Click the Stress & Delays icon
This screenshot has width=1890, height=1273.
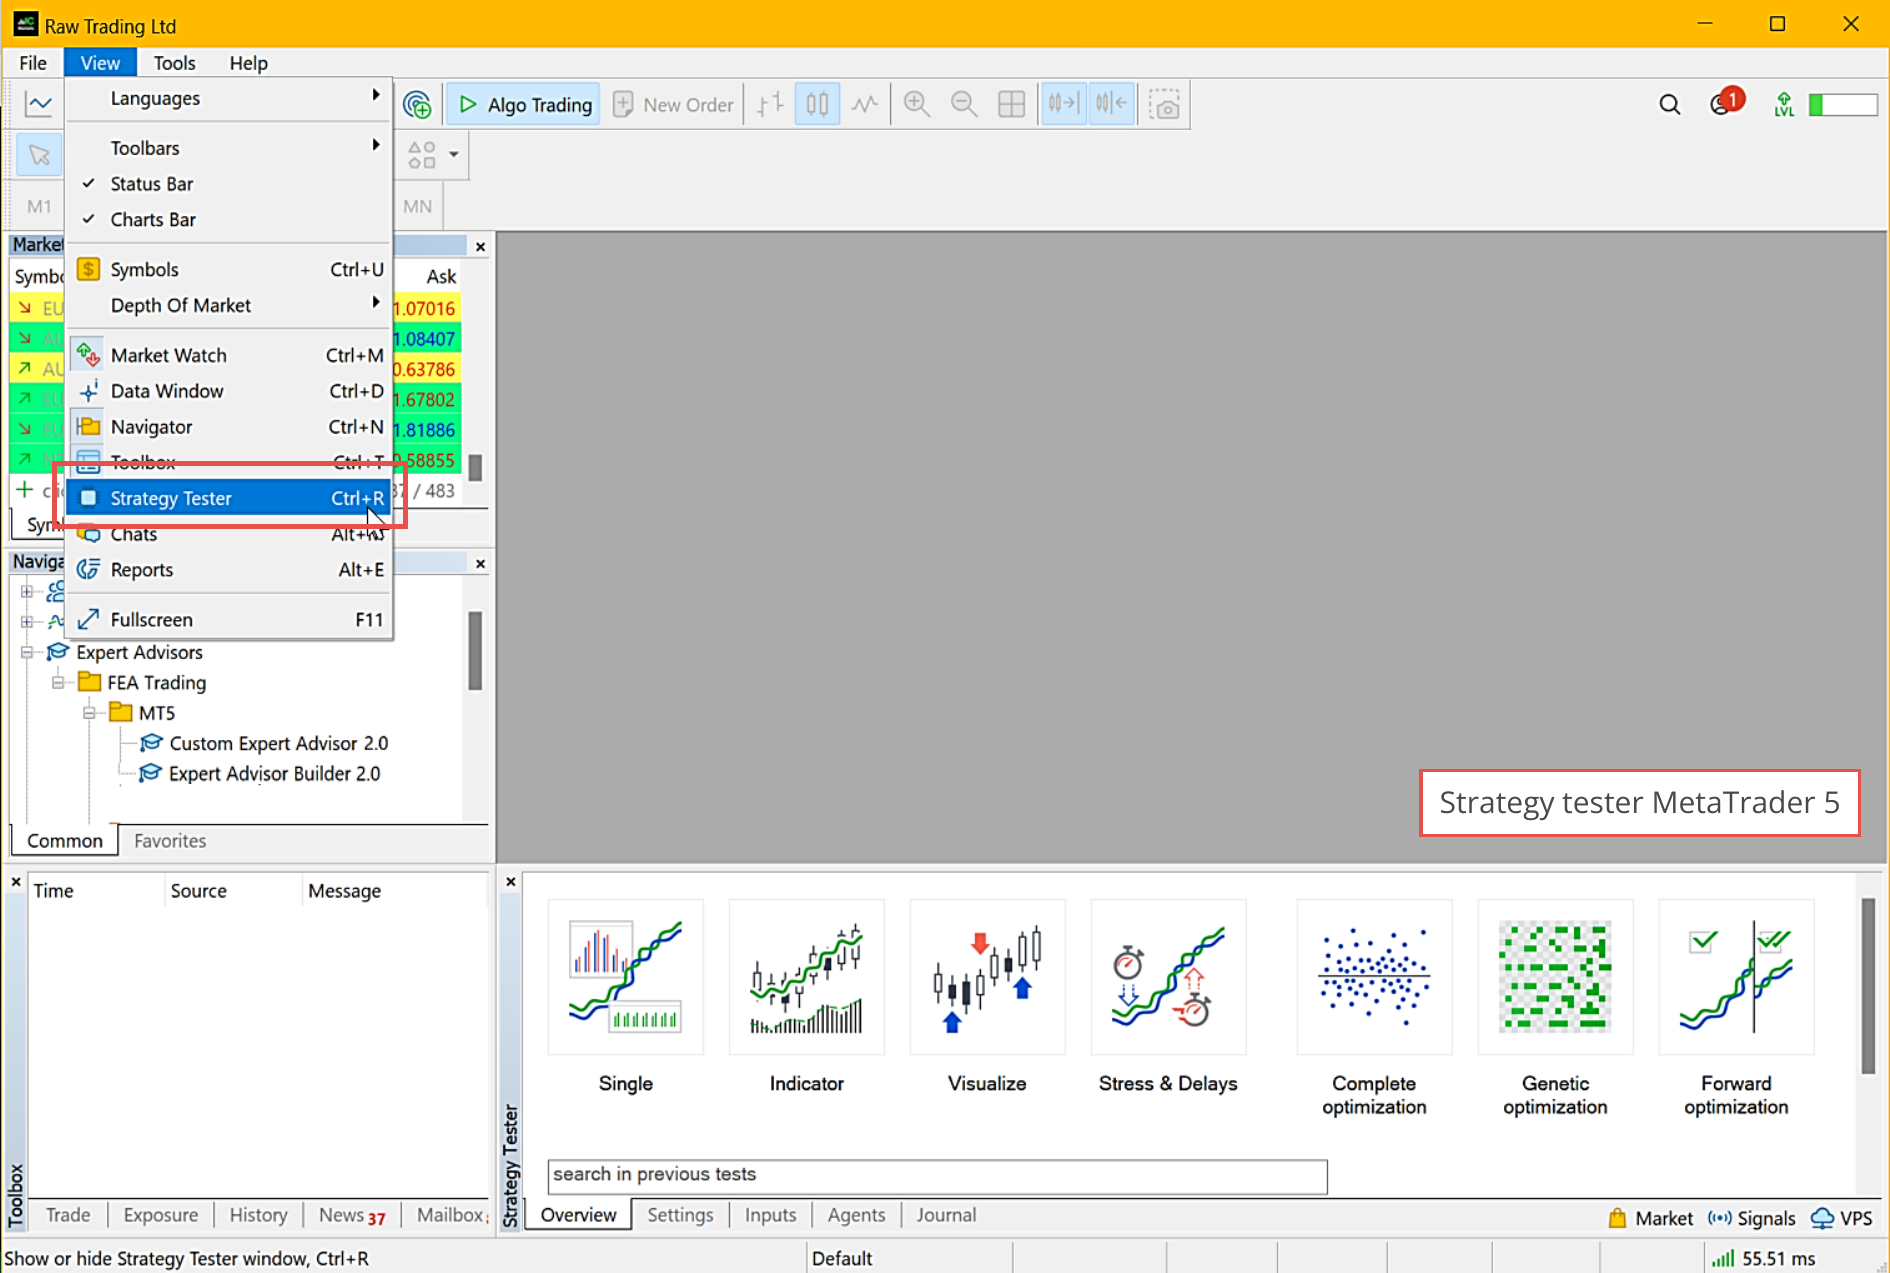click(x=1168, y=977)
